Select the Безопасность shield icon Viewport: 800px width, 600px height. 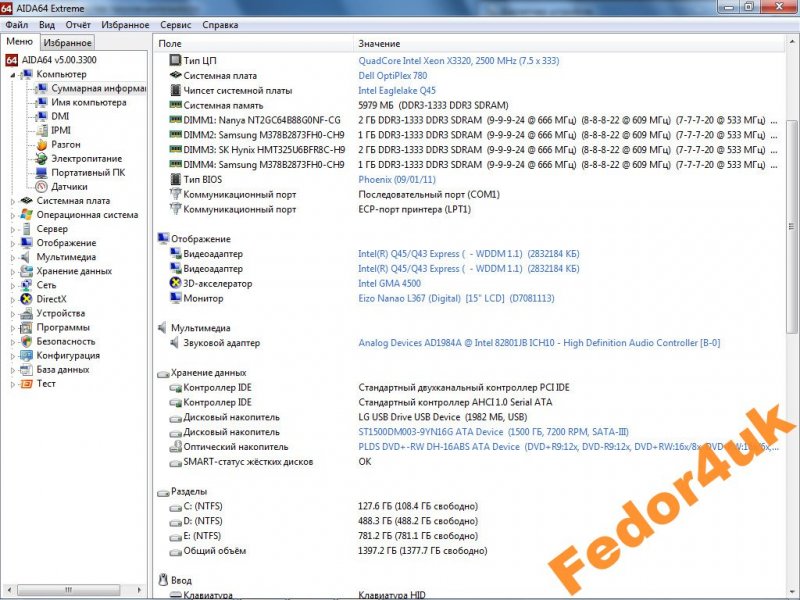coord(26,341)
